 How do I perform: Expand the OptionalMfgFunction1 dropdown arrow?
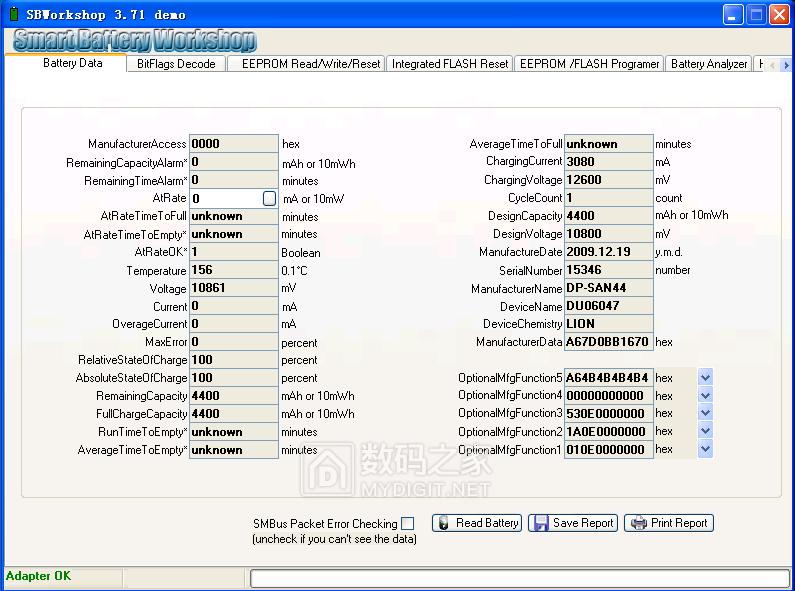(705, 450)
